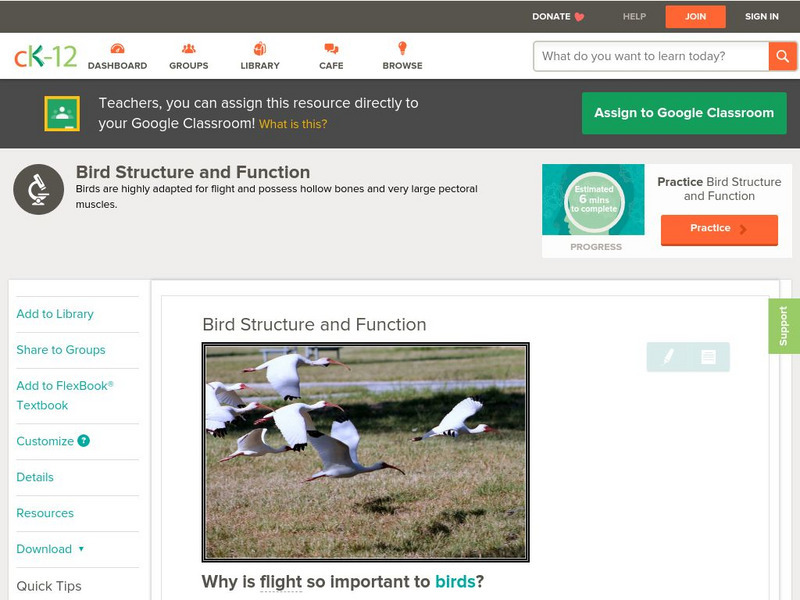Open the Library backpack icon
This screenshot has width=800, height=600.
(x=260, y=48)
